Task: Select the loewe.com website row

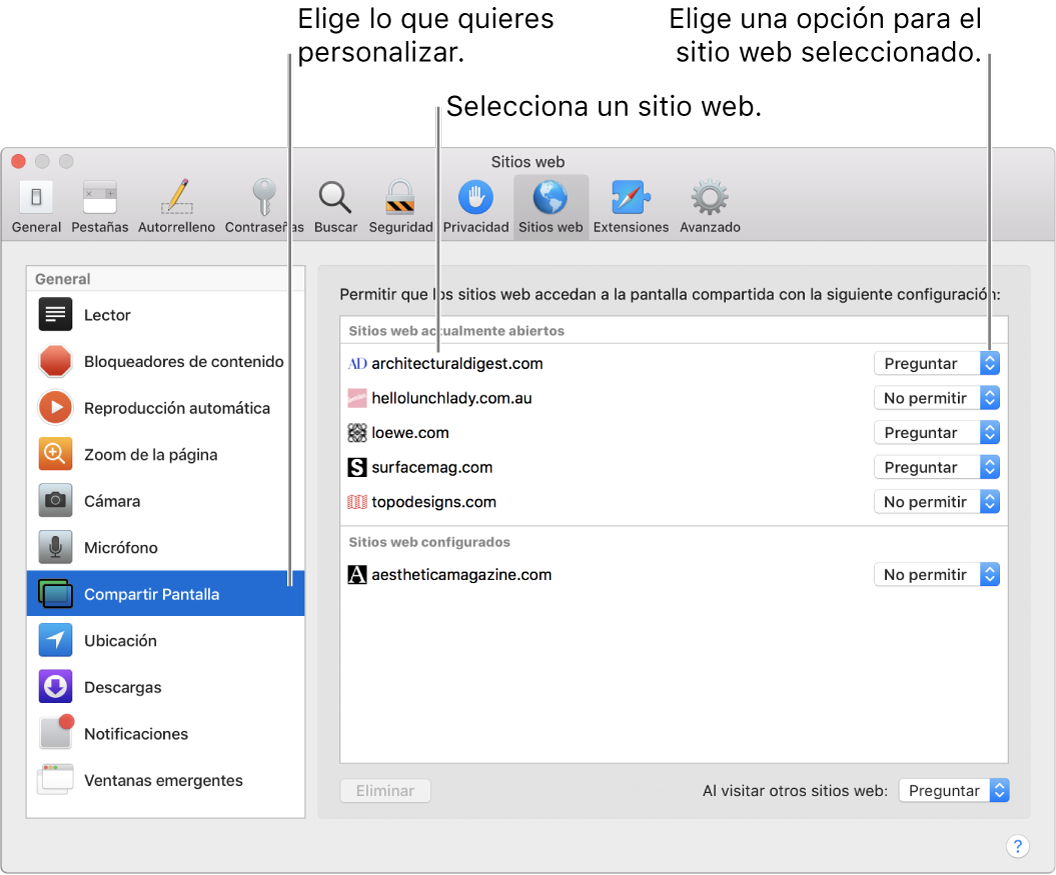Action: [x=410, y=432]
